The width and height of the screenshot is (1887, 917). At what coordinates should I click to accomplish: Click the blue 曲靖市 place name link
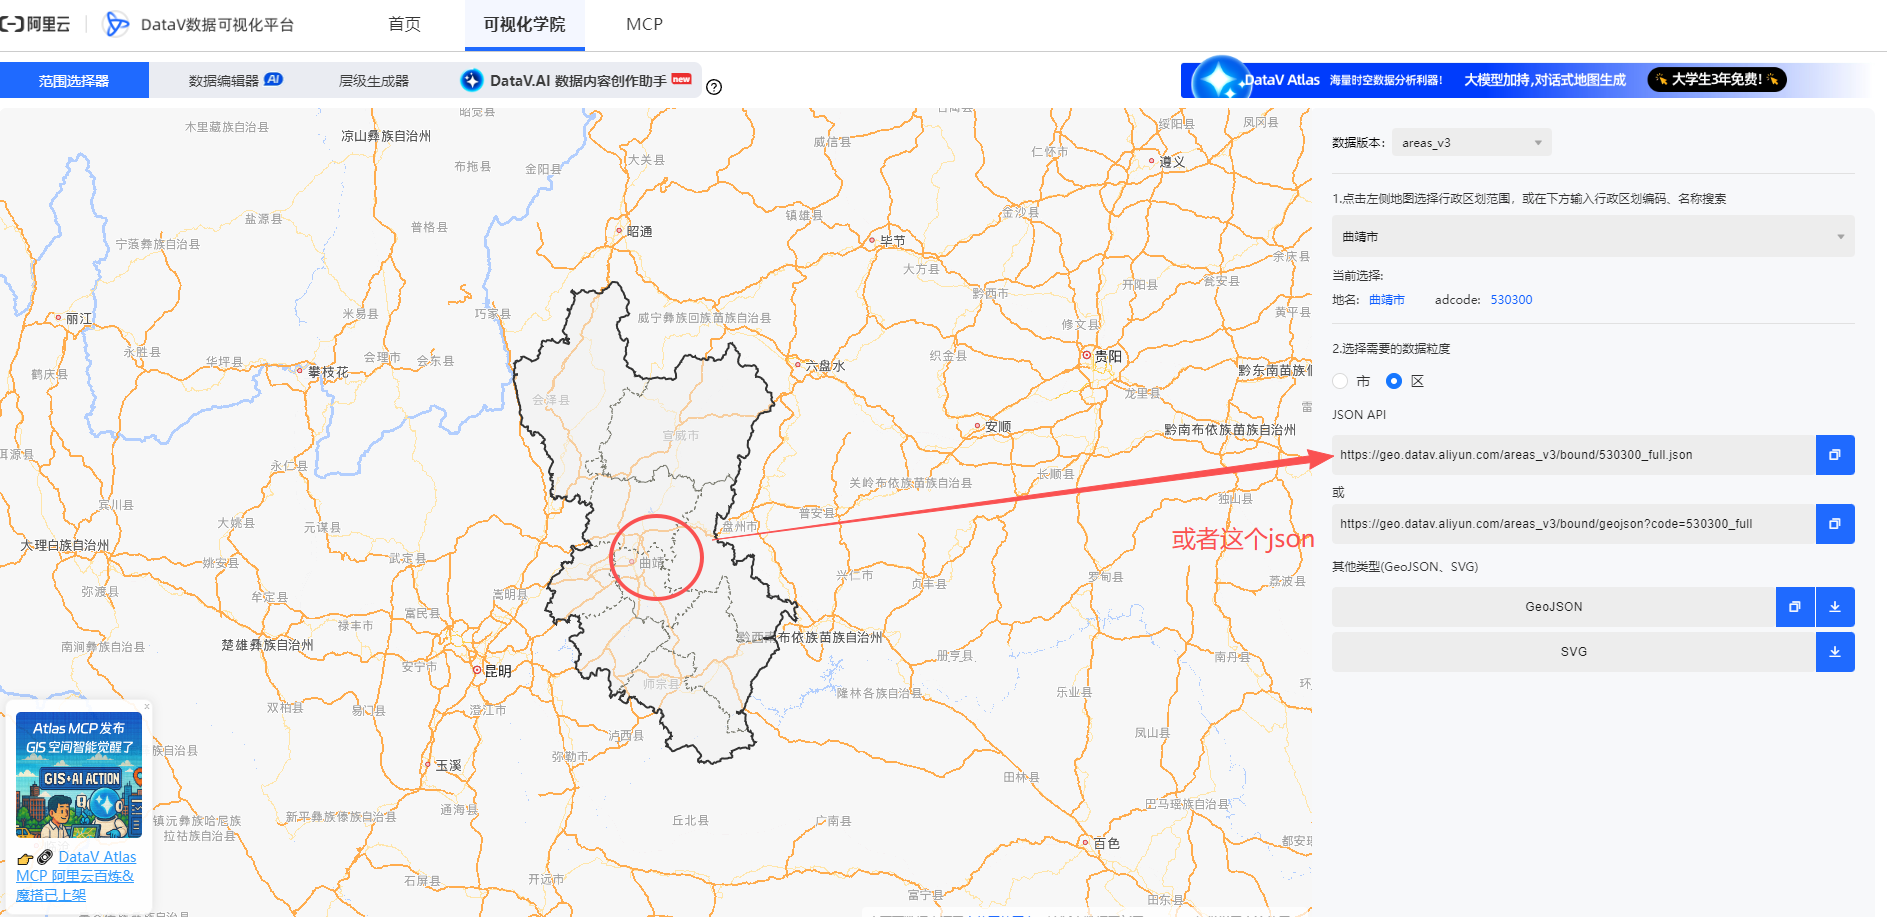pyautogui.click(x=1386, y=300)
